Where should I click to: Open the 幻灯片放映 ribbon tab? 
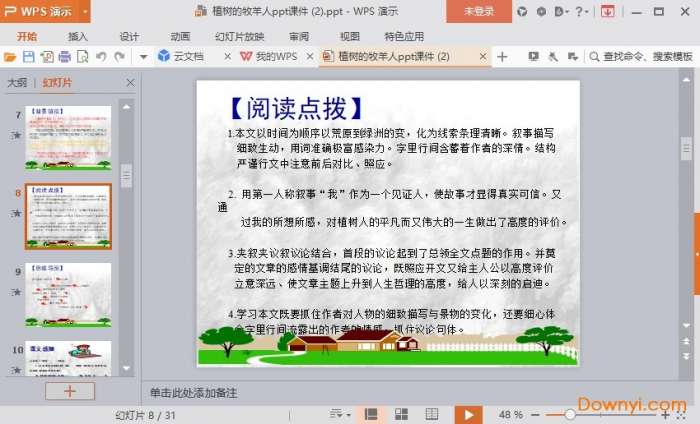240,37
